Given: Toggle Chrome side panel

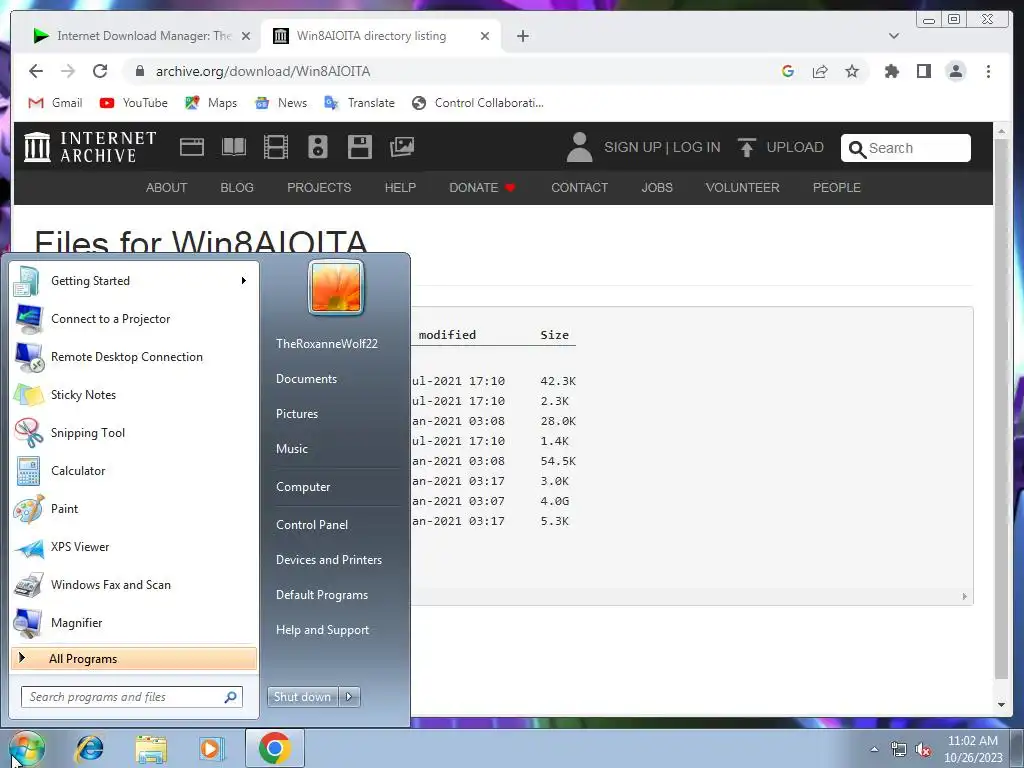Looking at the screenshot, I should tap(923, 71).
